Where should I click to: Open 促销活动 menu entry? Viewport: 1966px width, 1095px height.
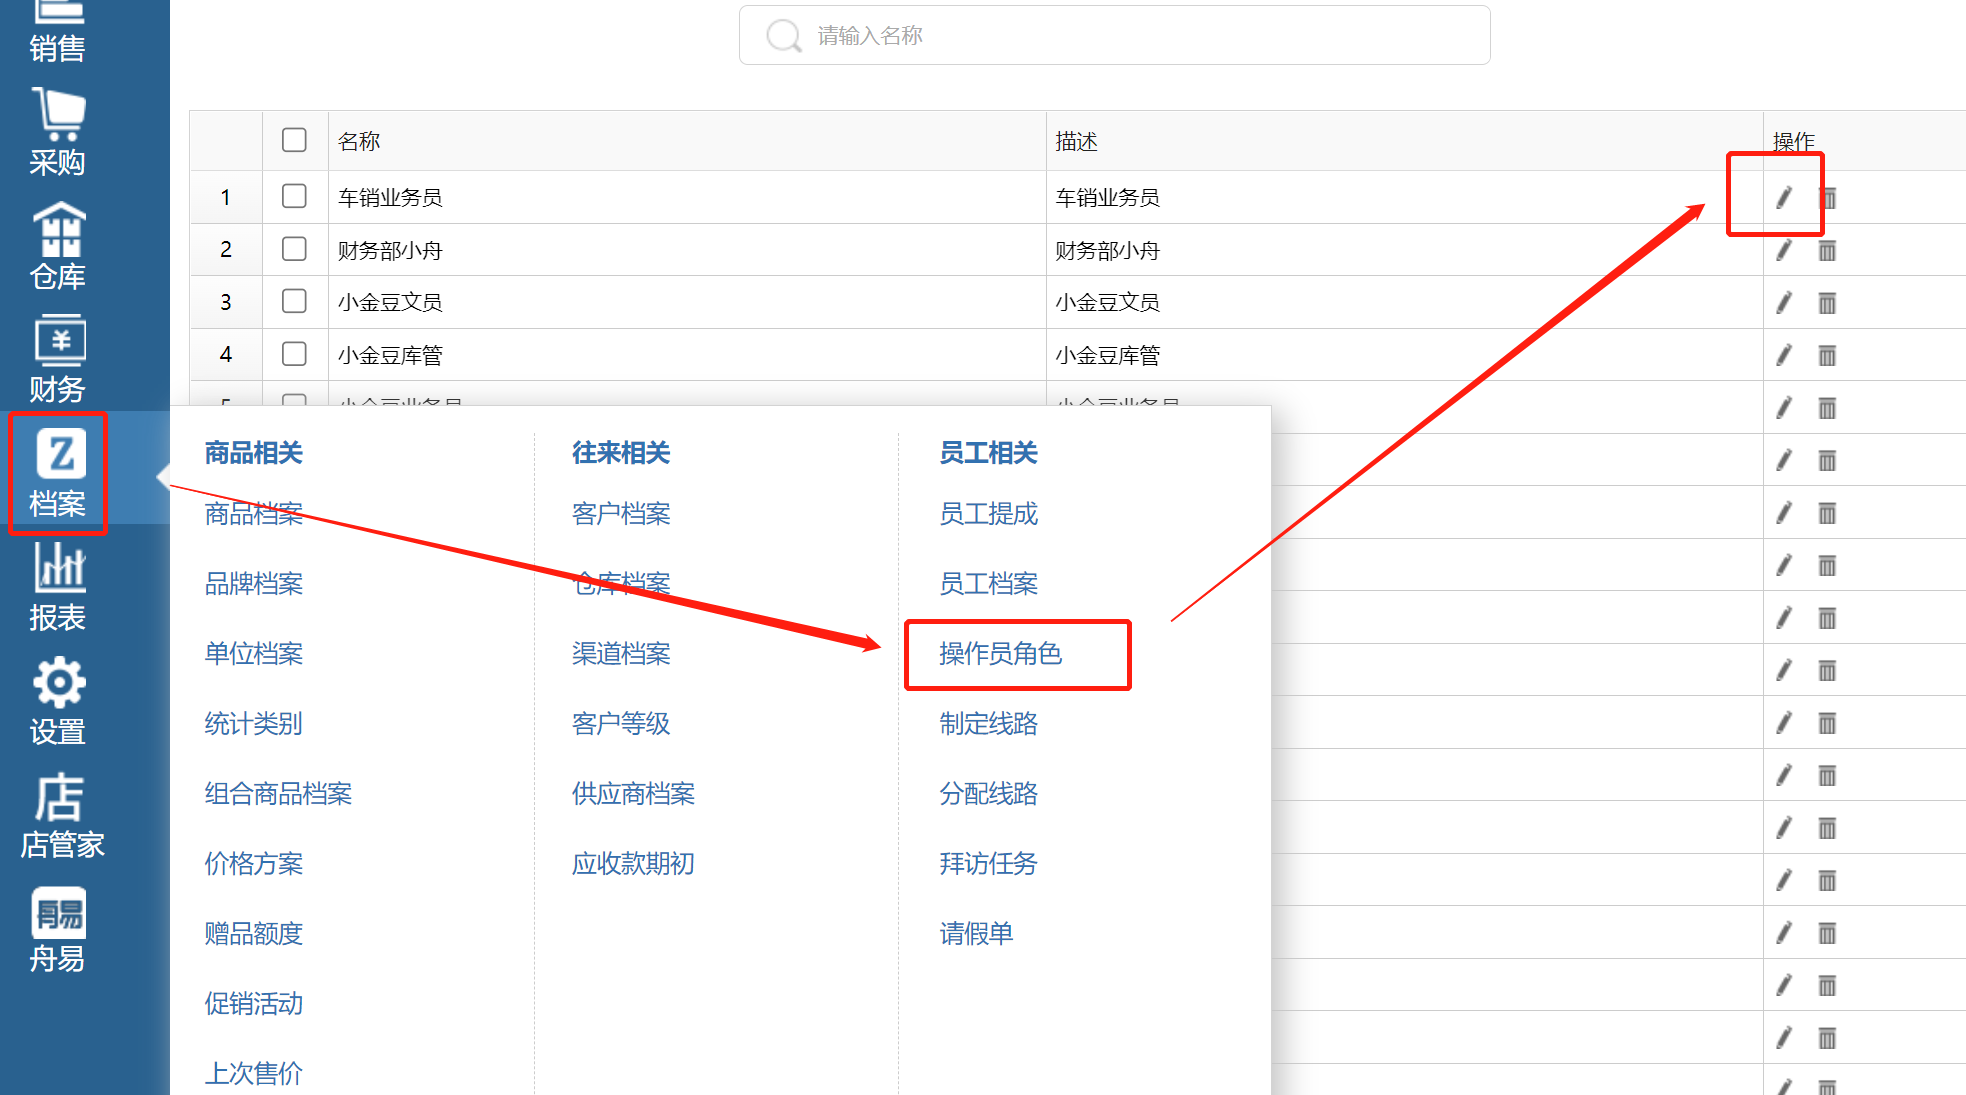254,1004
